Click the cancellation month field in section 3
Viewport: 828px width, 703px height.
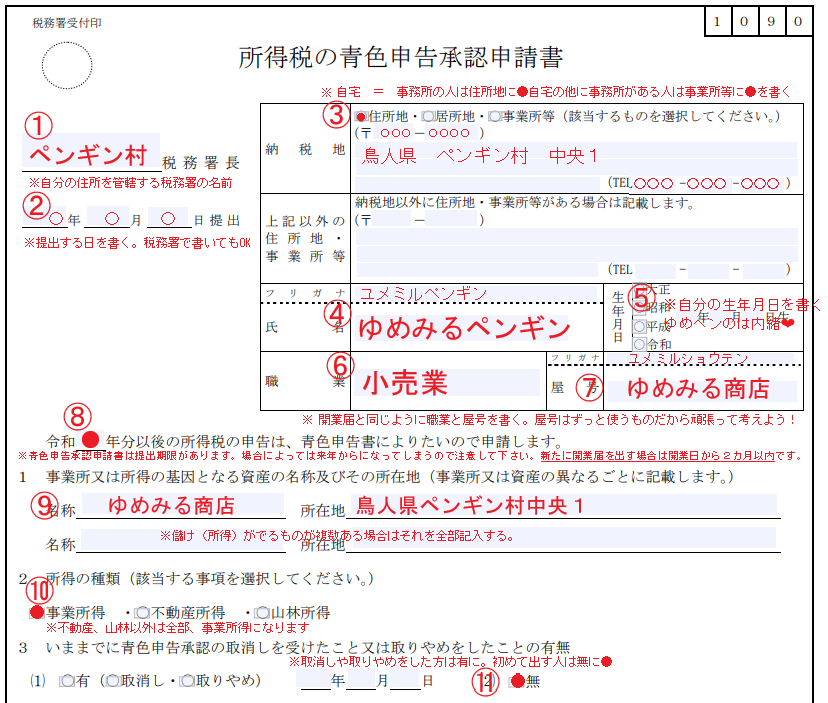[361, 680]
